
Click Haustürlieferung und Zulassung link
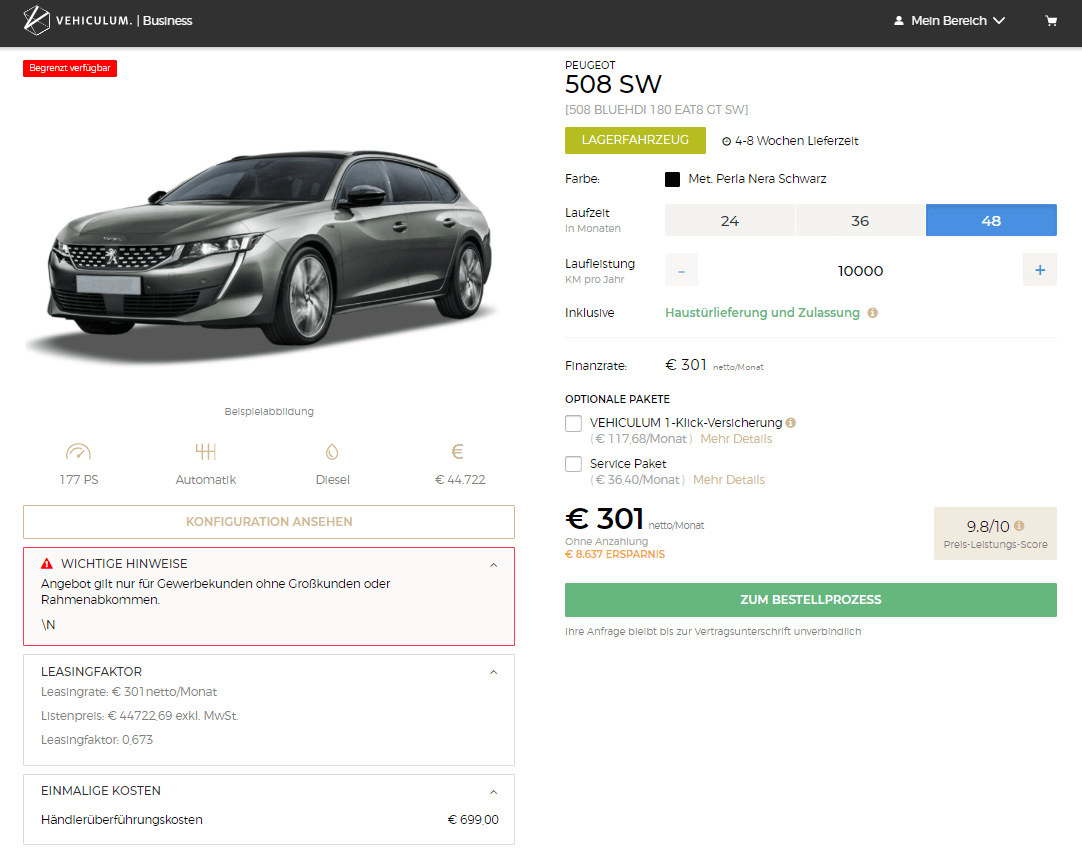click(762, 313)
